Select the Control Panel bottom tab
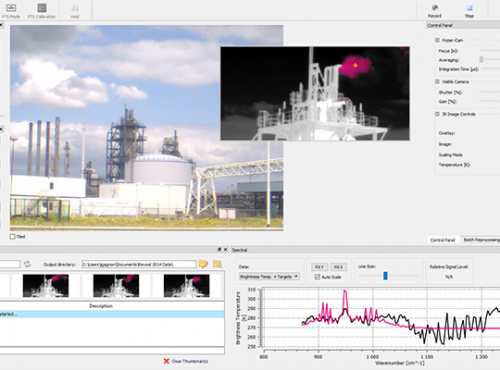 [443, 240]
